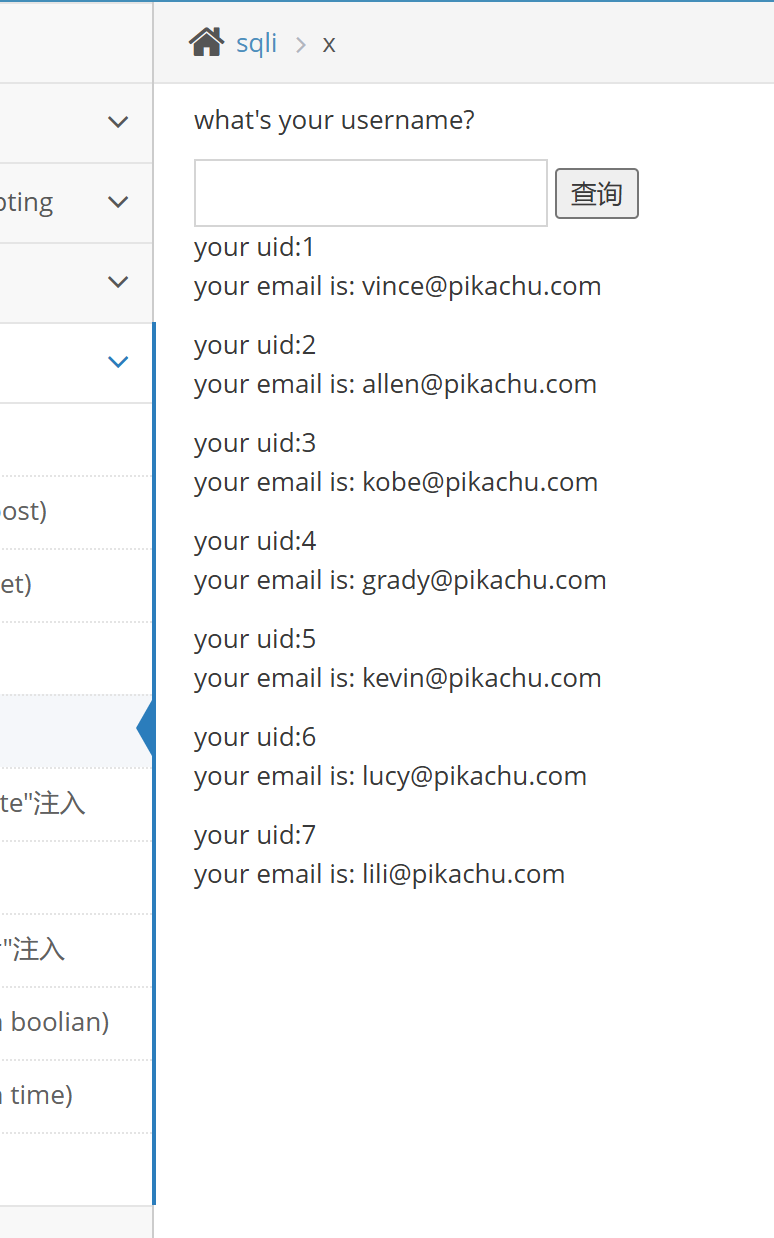Collapse the section with the blue chevron
The height and width of the screenshot is (1238, 774).
(x=118, y=362)
